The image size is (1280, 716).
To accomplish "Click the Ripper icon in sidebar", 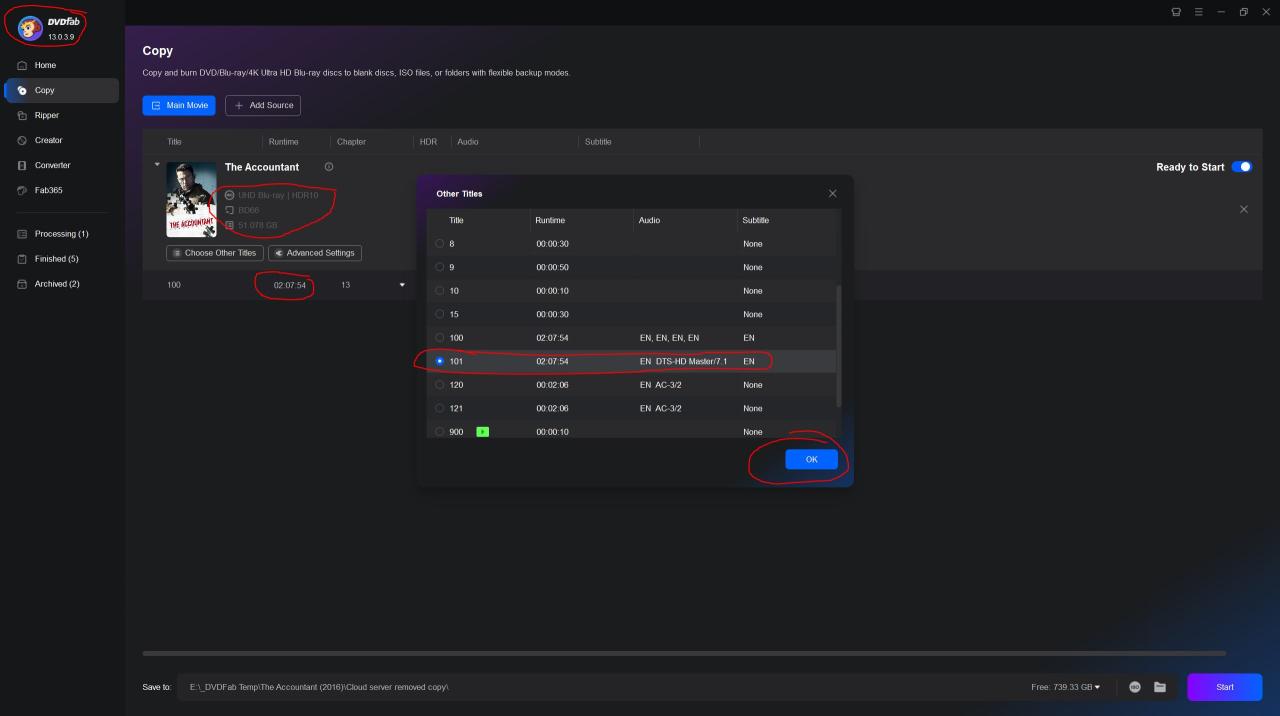I will (22, 115).
